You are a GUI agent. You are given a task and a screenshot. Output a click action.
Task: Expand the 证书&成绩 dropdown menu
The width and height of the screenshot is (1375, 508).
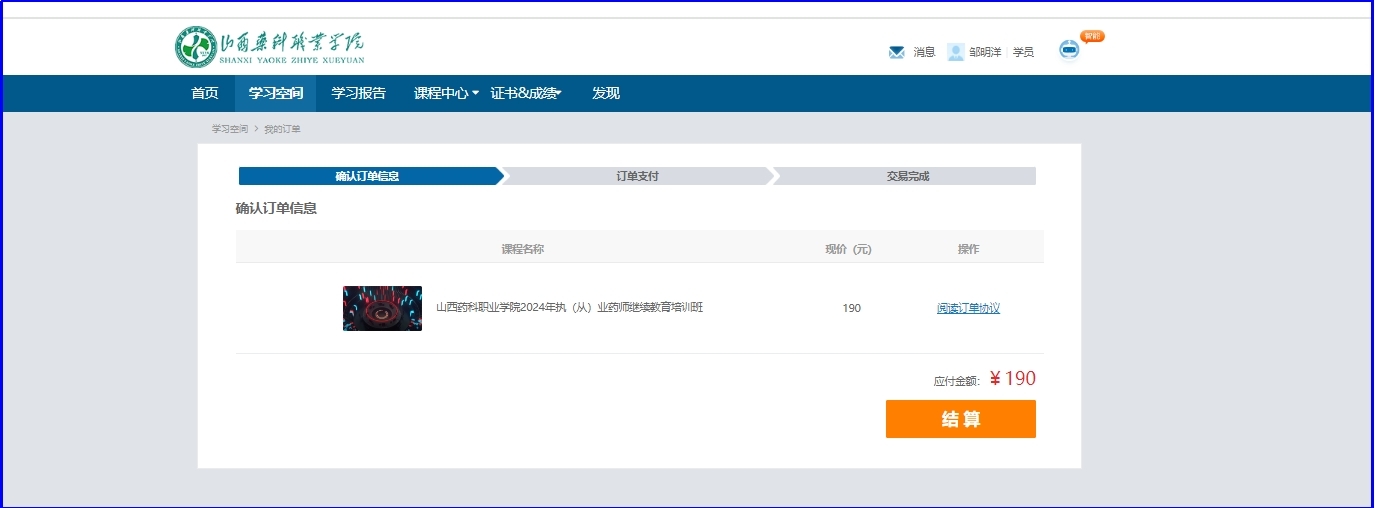[526, 93]
